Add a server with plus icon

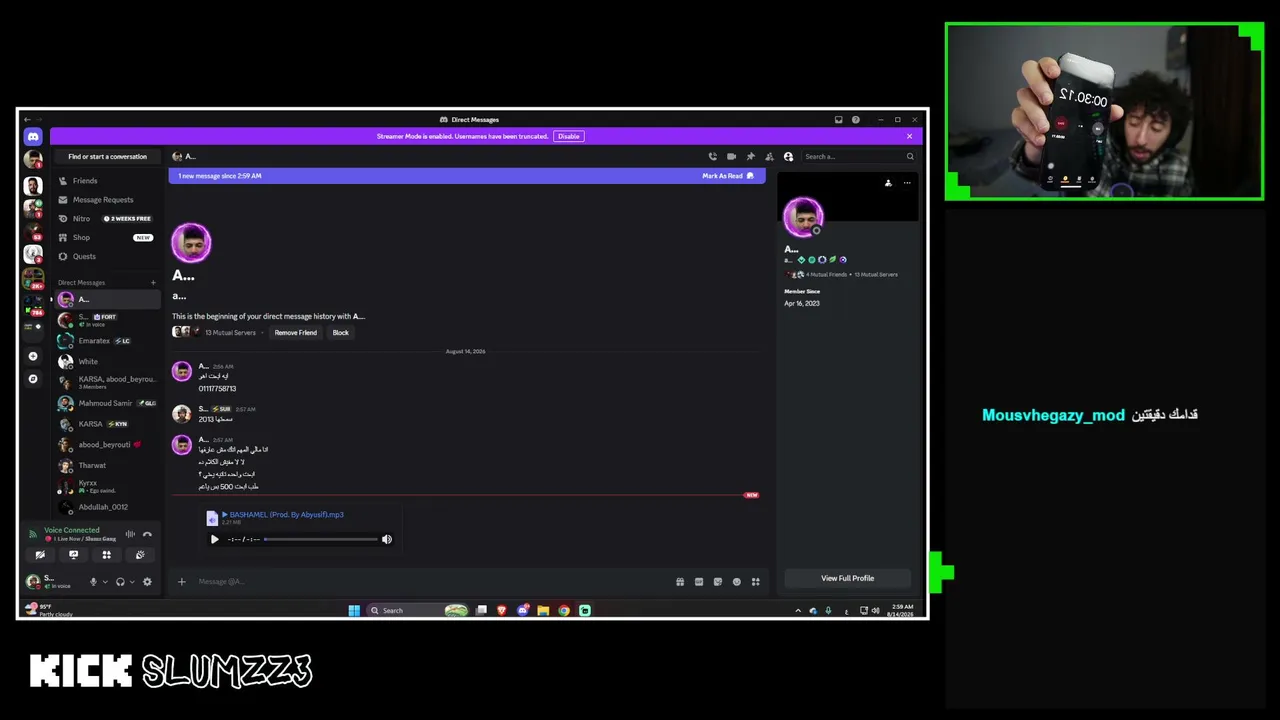point(33,356)
